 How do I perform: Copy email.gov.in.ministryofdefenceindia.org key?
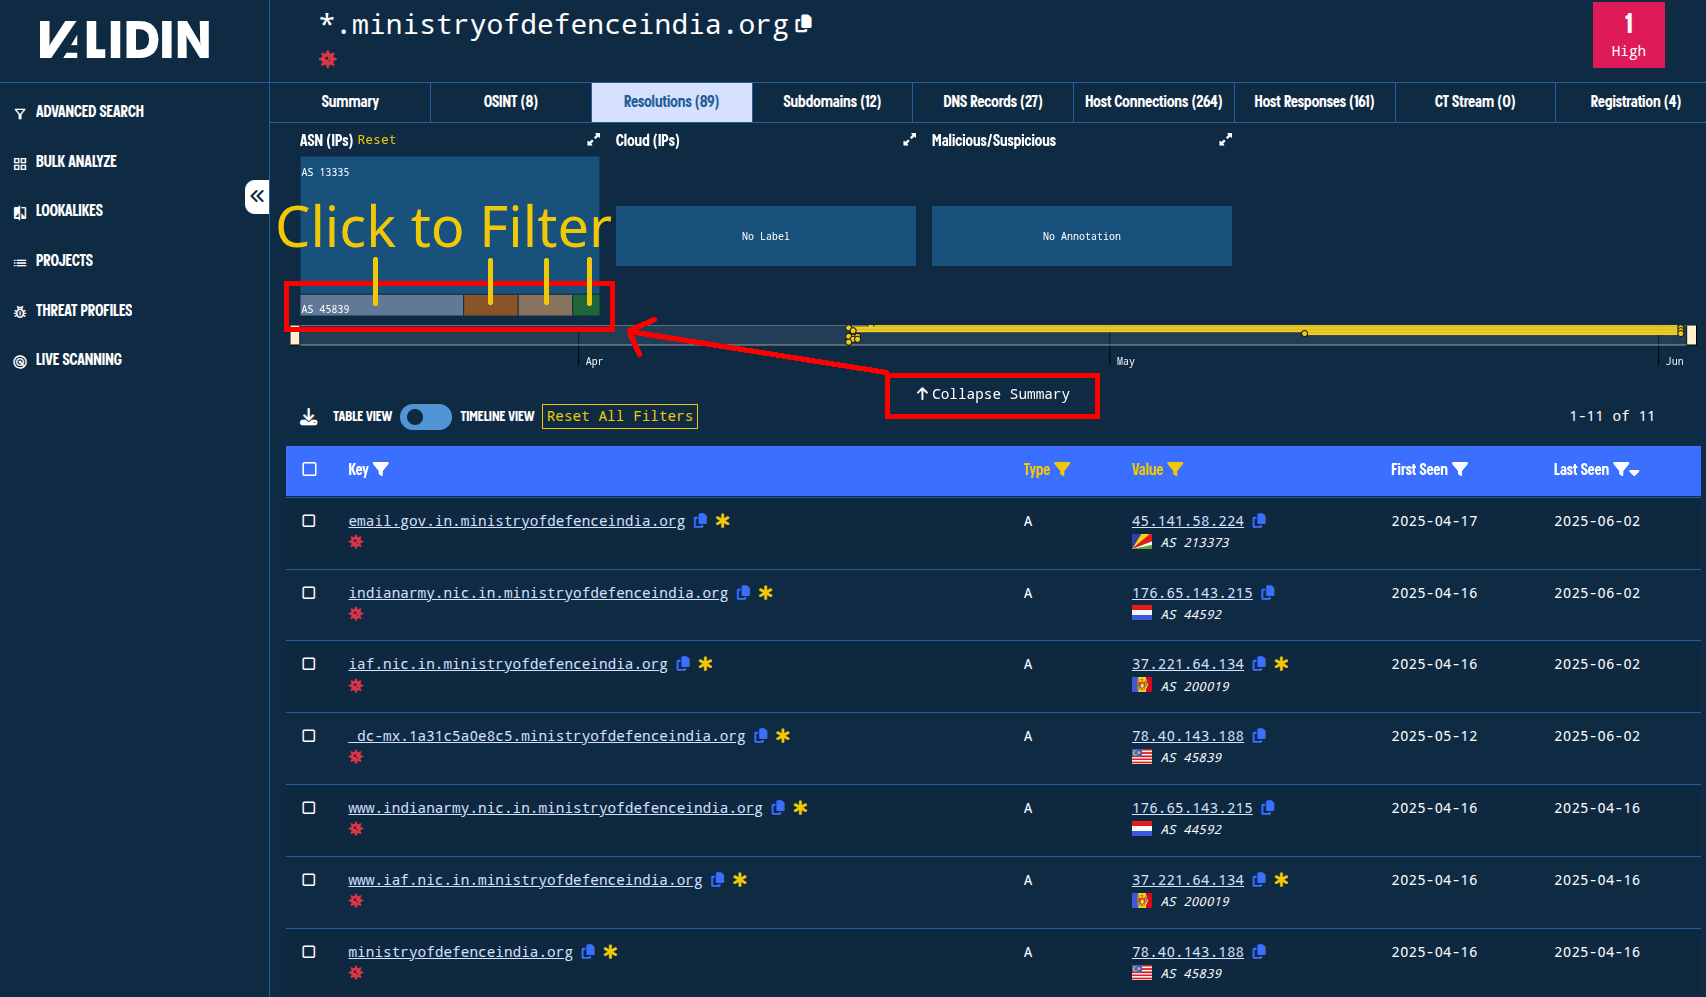pos(700,521)
